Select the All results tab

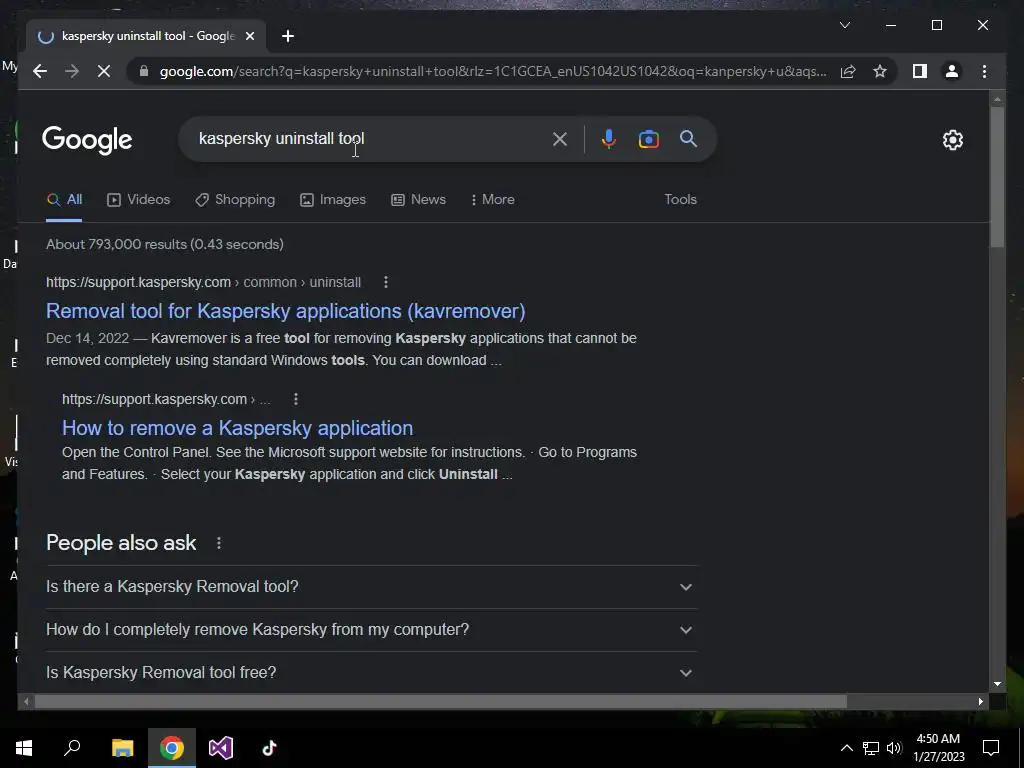pos(64,200)
